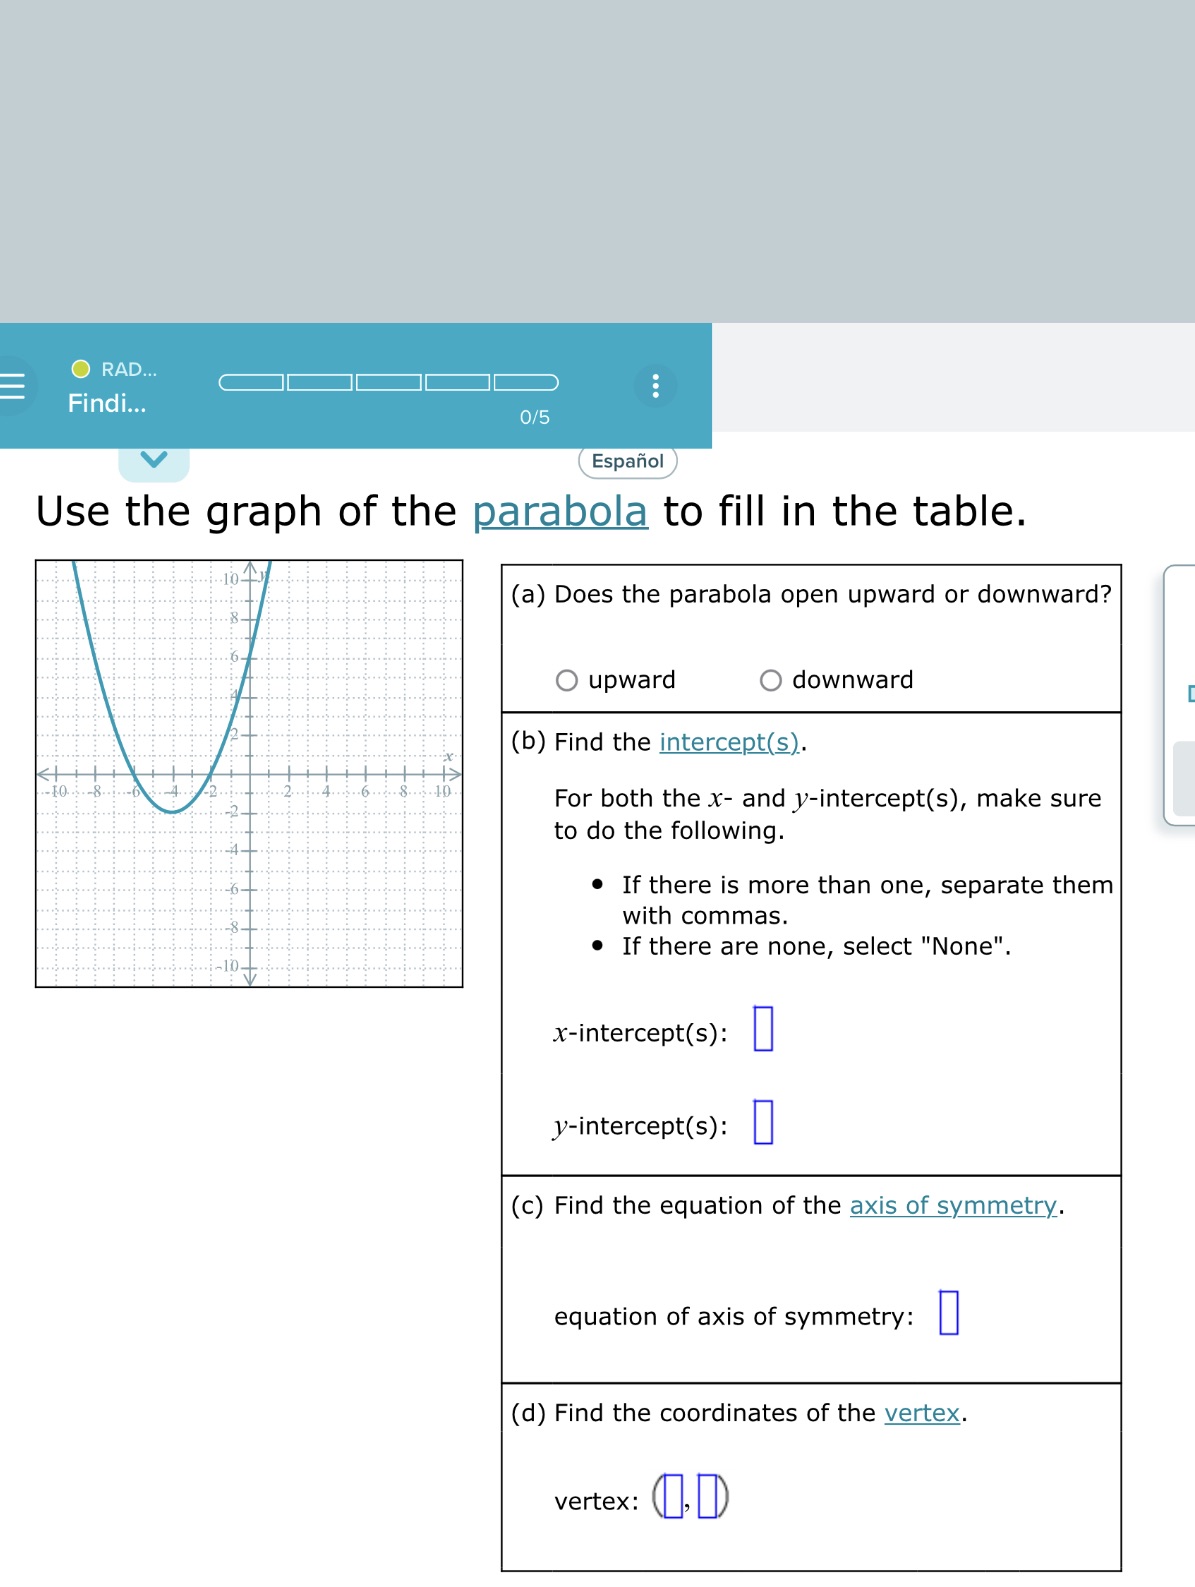This screenshot has width=1195, height=1587.
Task: Open the 'parabola' definition link
Action: pyautogui.click(x=561, y=512)
